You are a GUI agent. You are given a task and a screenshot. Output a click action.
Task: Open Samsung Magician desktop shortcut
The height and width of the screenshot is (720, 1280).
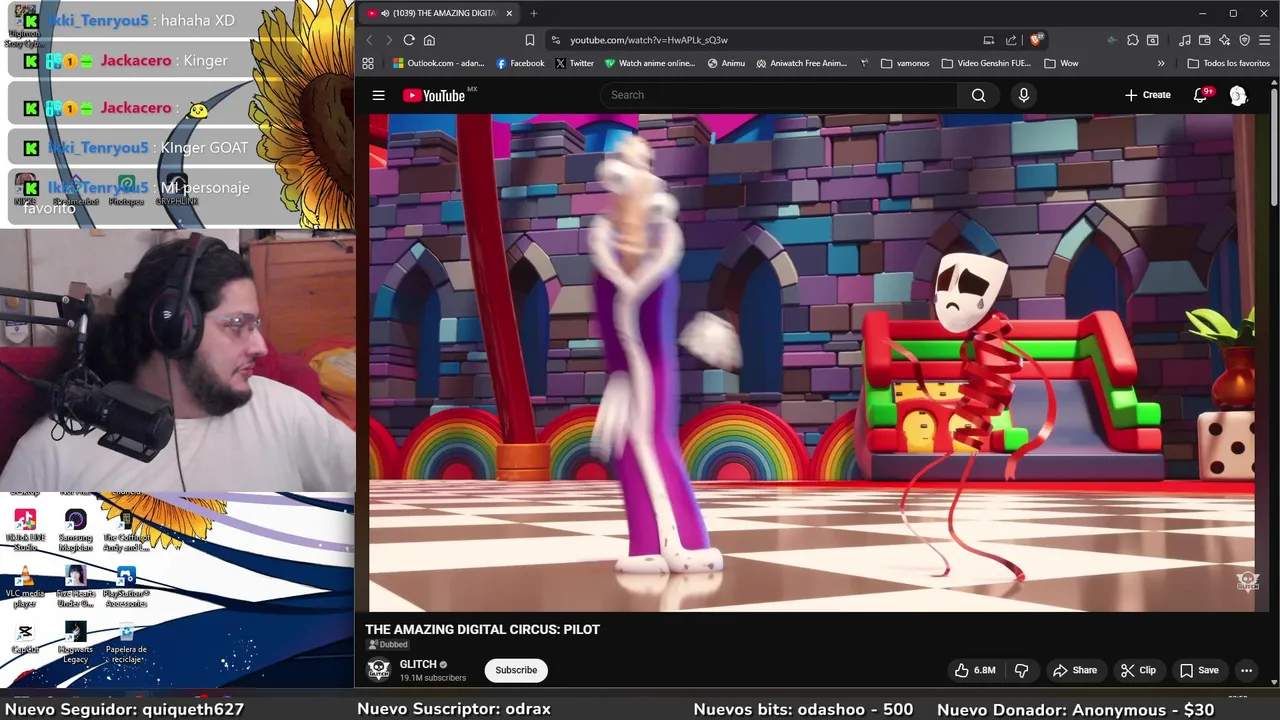coord(76,530)
